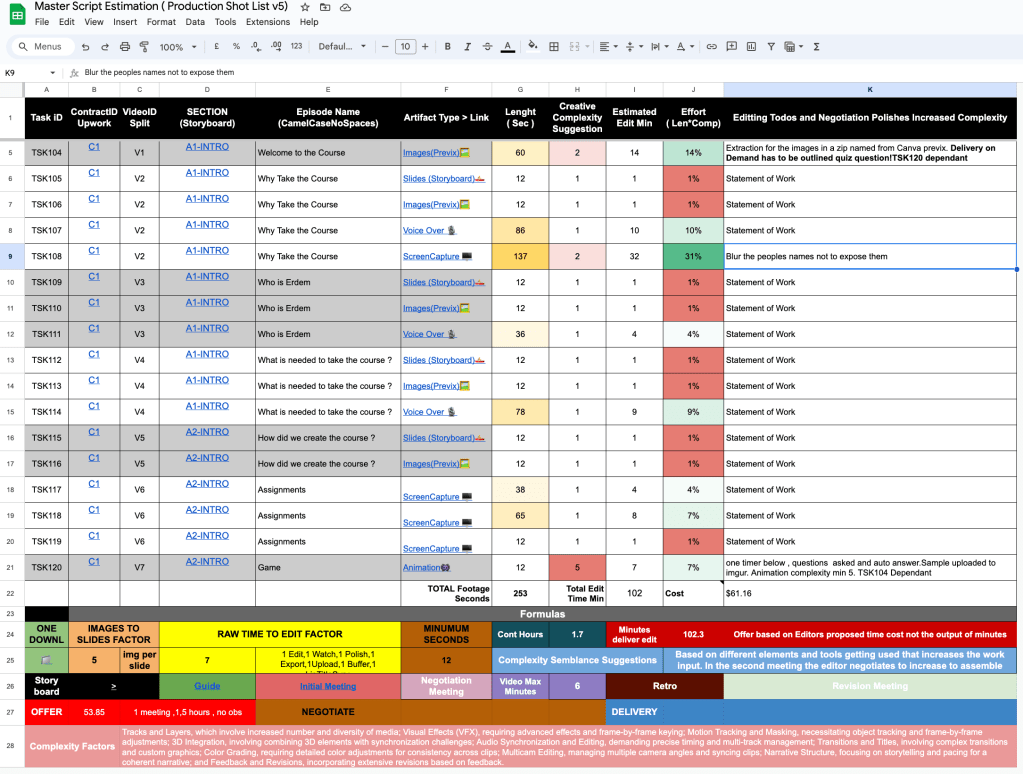Open the text color picker
Screen dimensions: 1023x774
(508, 47)
